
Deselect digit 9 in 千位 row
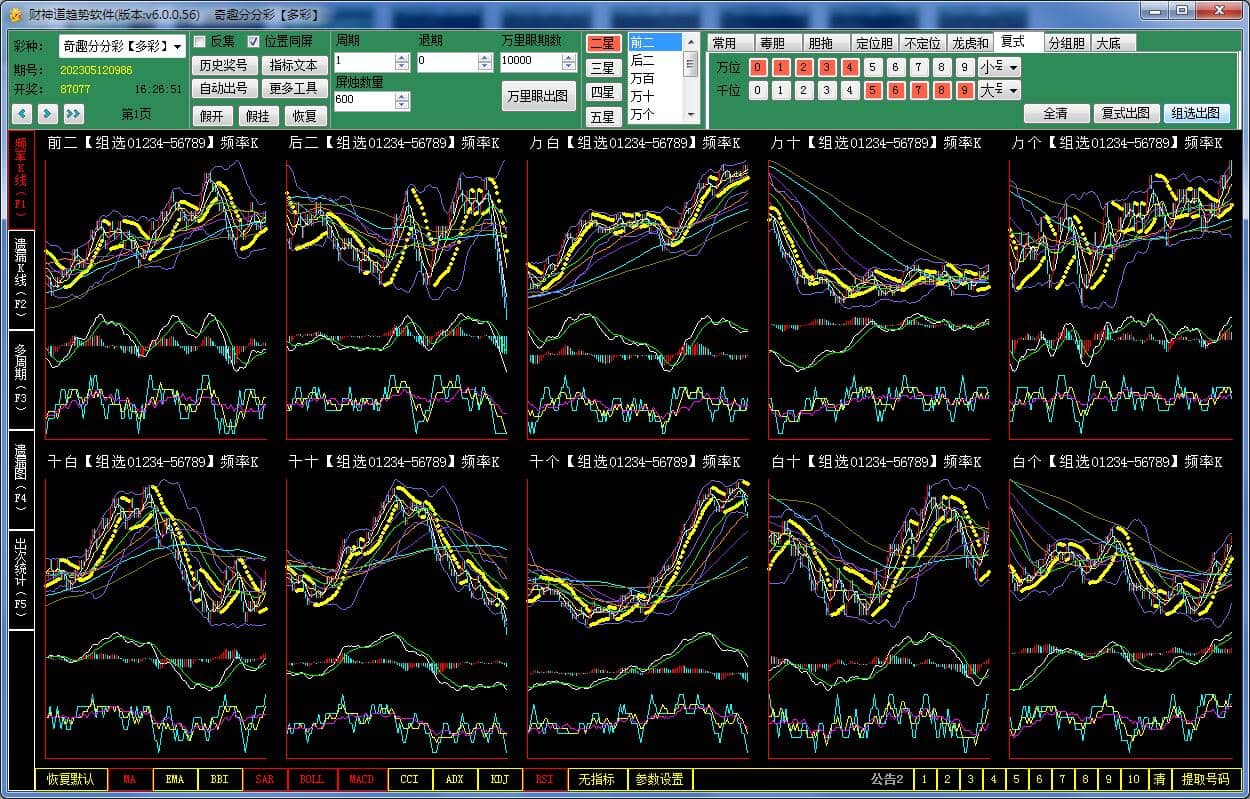(x=964, y=90)
